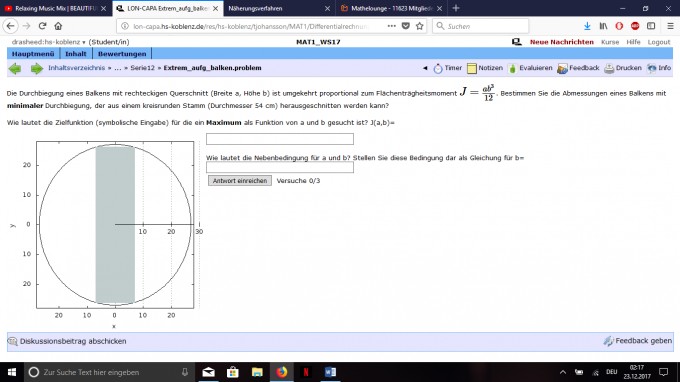680x382 pixels.
Task: Open Notizen notes tool
Action: [484, 68]
